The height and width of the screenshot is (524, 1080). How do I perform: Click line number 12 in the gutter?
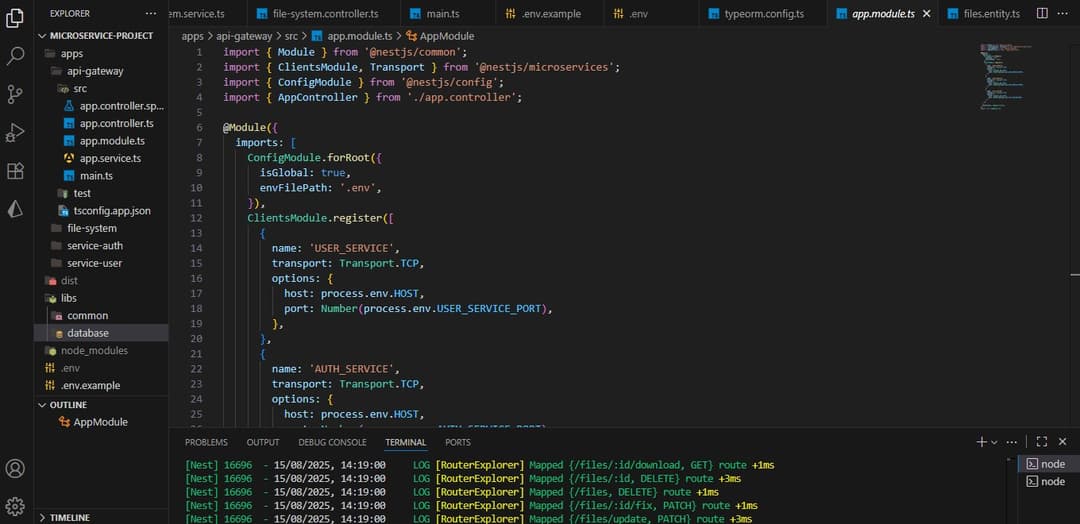point(197,218)
